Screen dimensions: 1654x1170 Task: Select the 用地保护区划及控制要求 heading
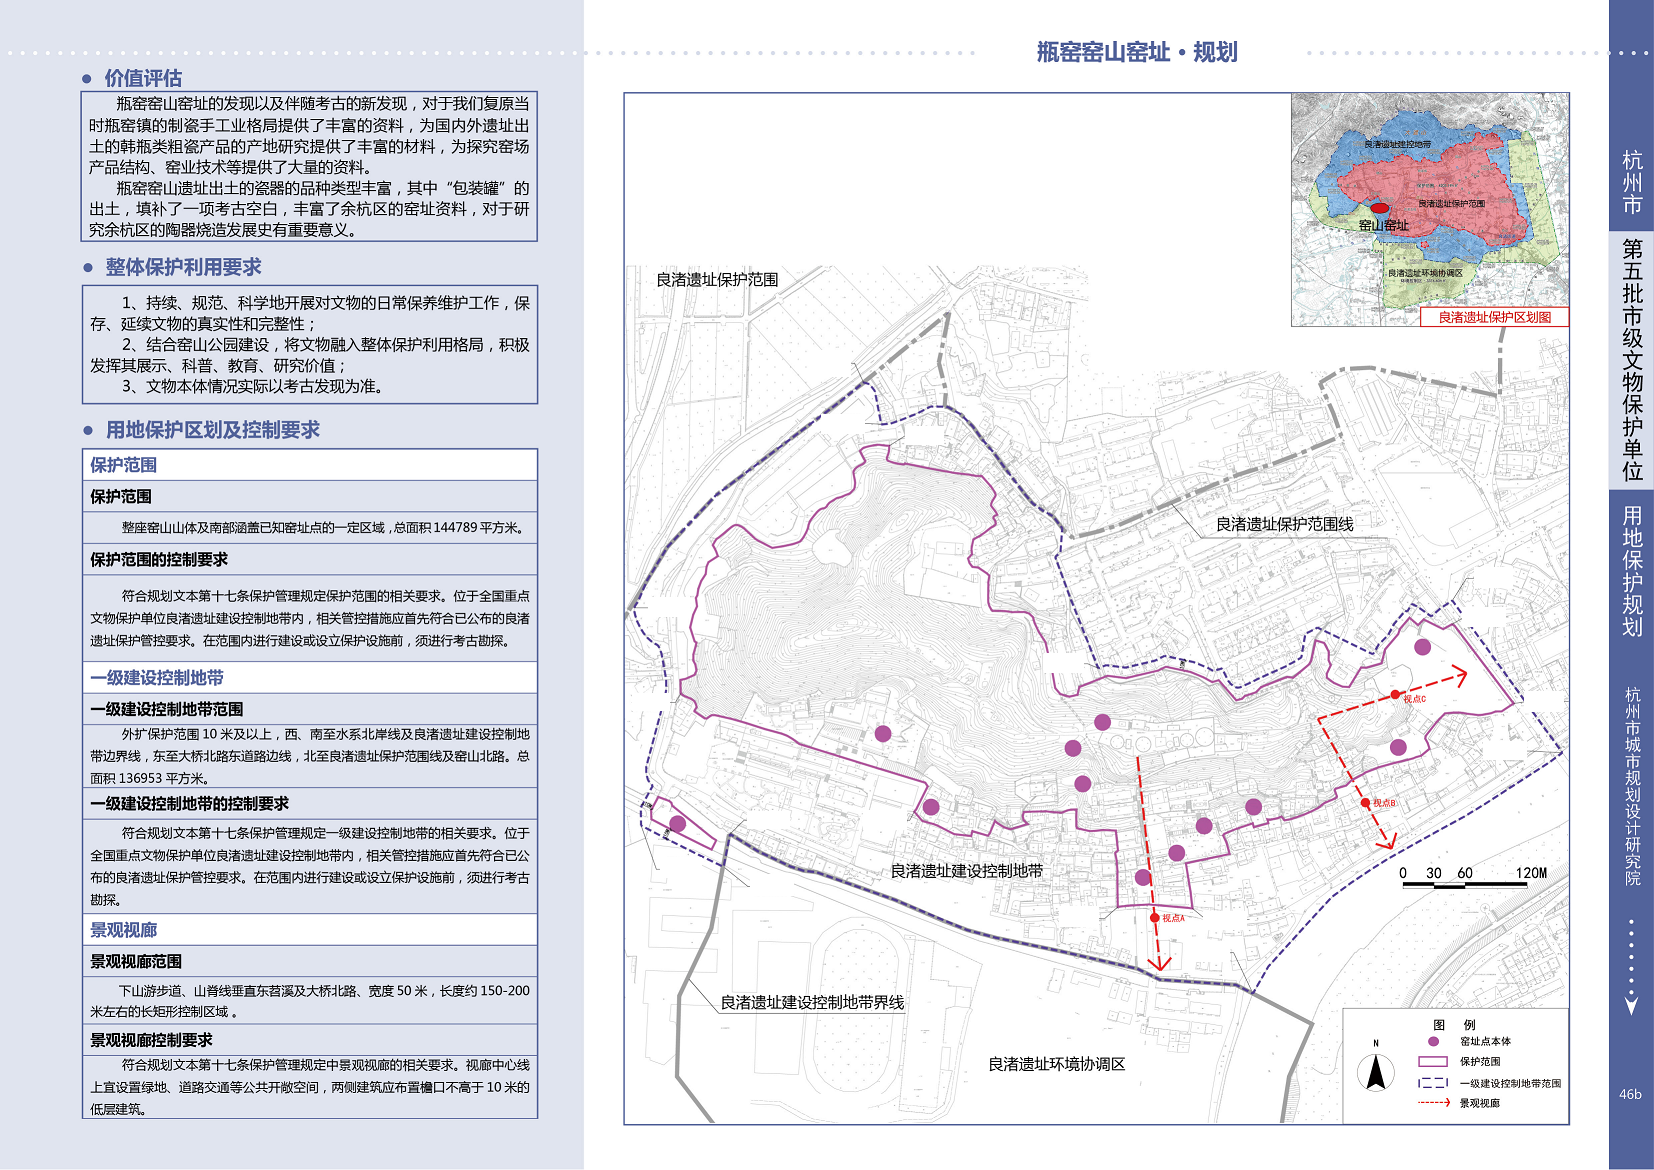pyautogui.click(x=212, y=430)
